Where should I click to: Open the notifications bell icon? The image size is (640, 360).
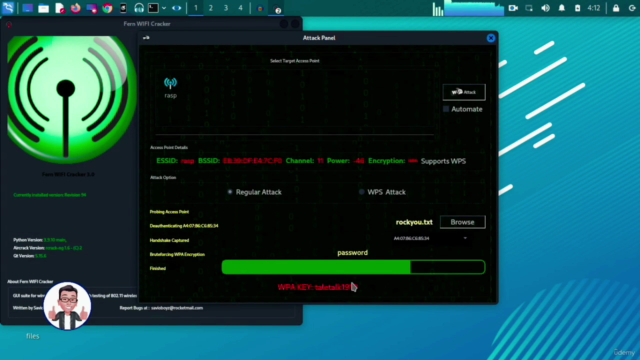562,8
